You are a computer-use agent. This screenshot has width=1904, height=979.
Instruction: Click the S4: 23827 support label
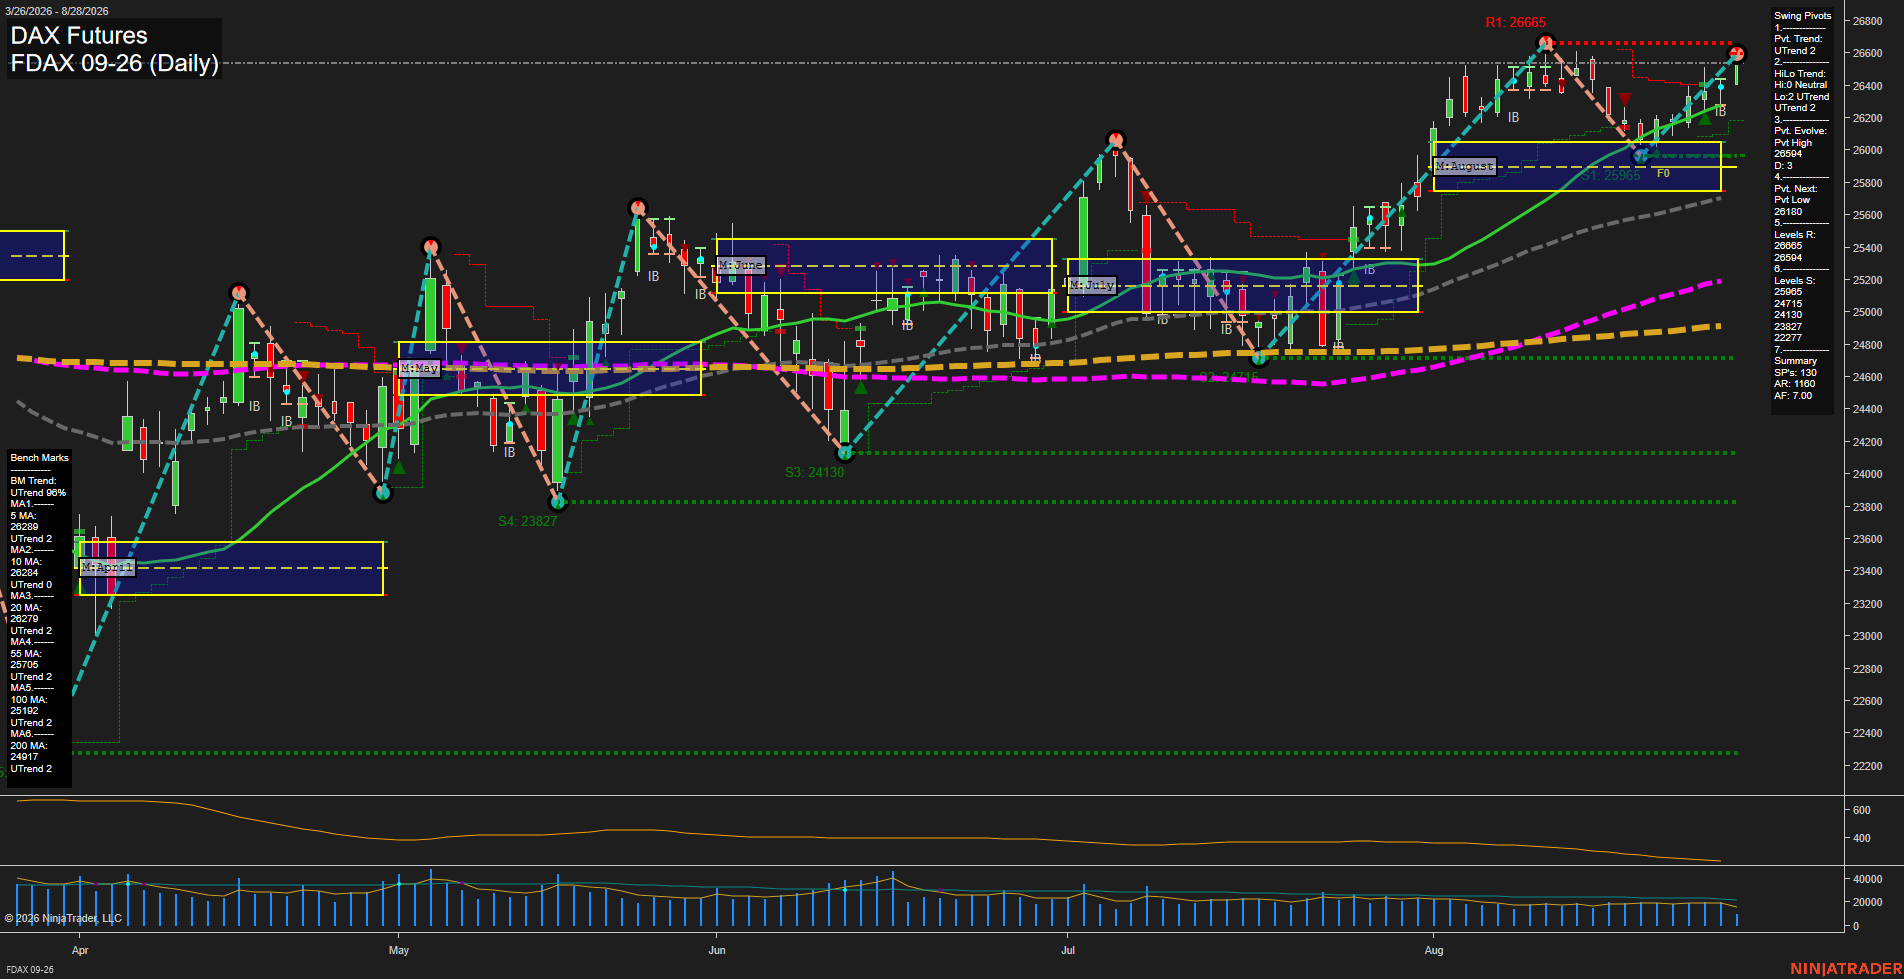point(527,521)
